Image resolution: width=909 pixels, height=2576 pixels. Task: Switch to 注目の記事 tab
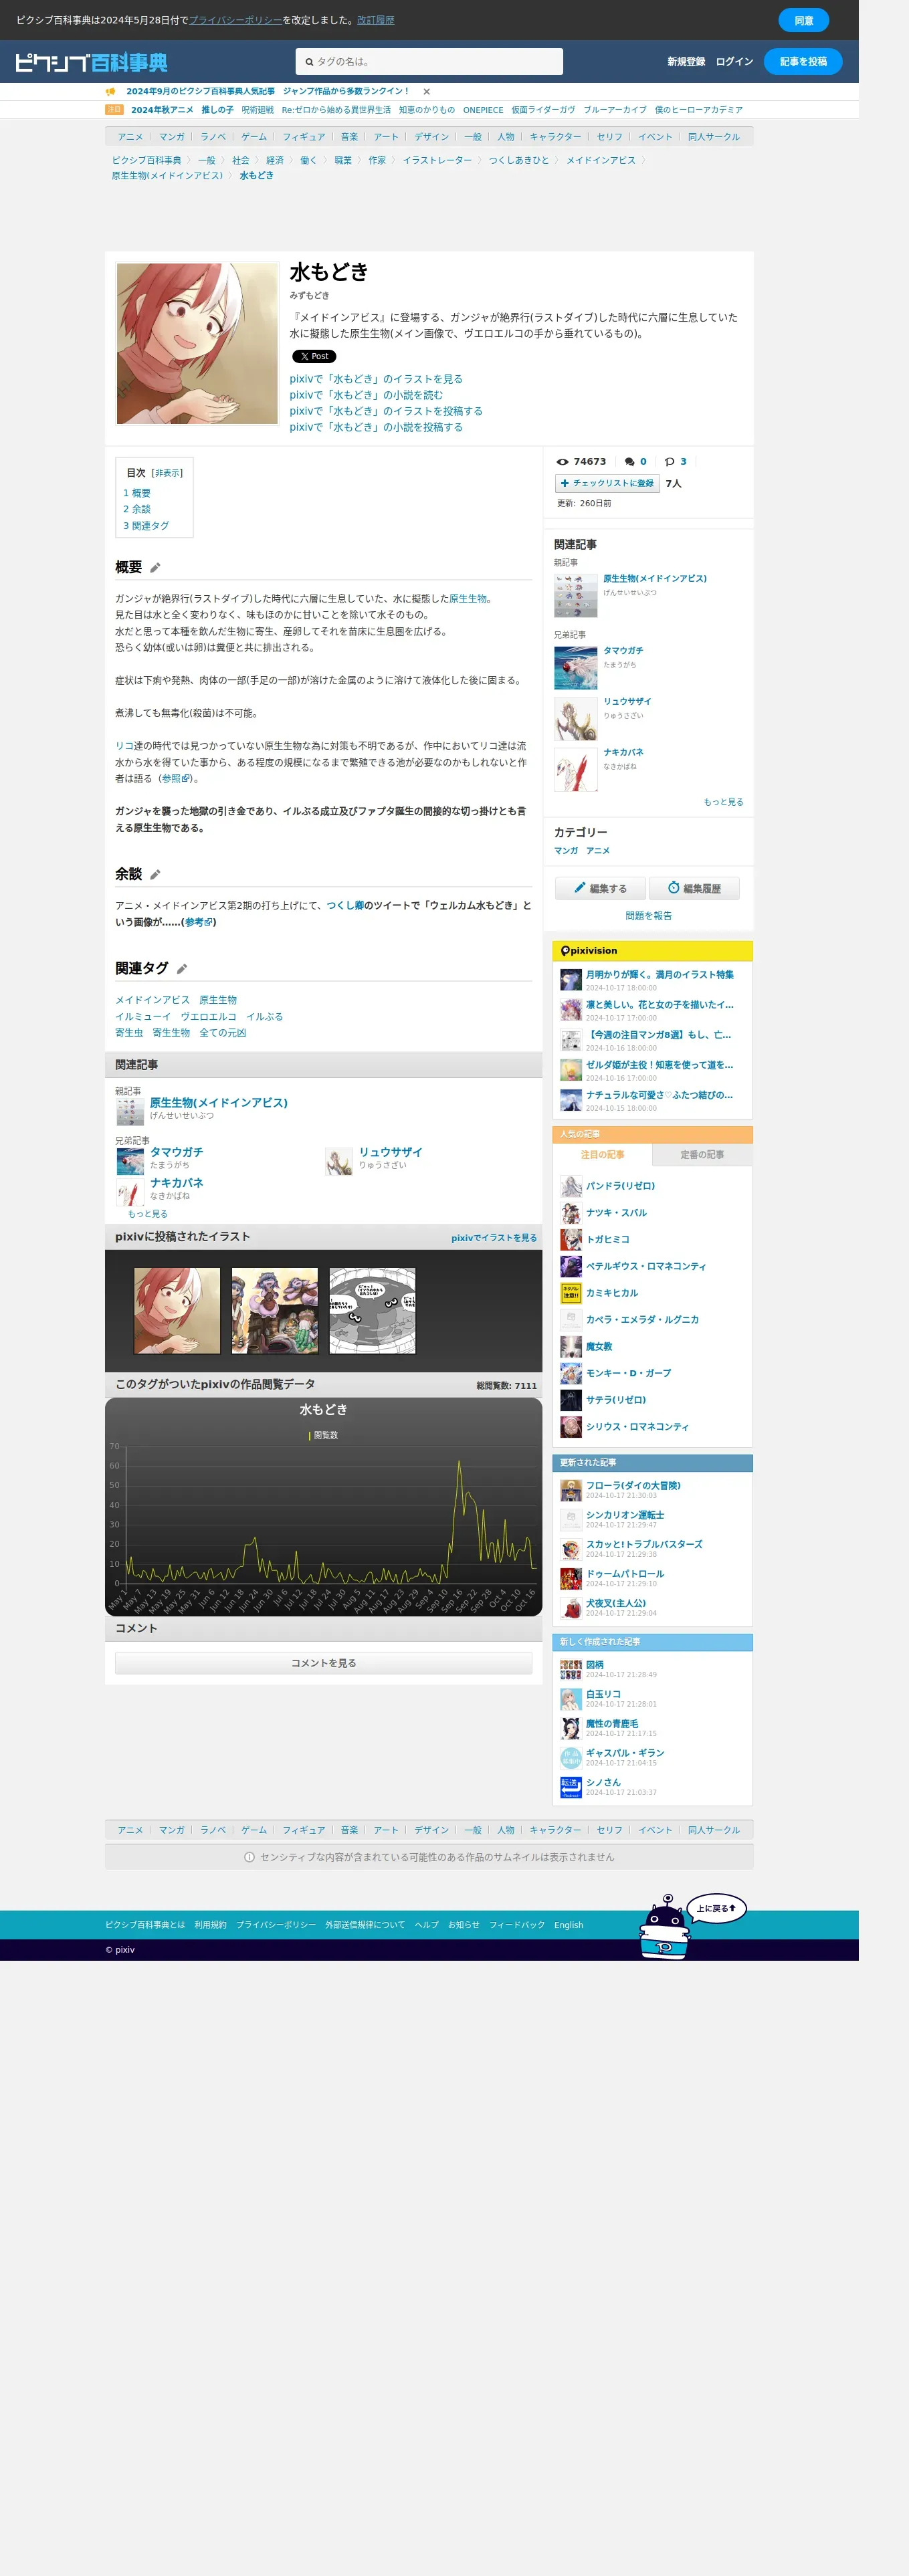[602, 1155]
